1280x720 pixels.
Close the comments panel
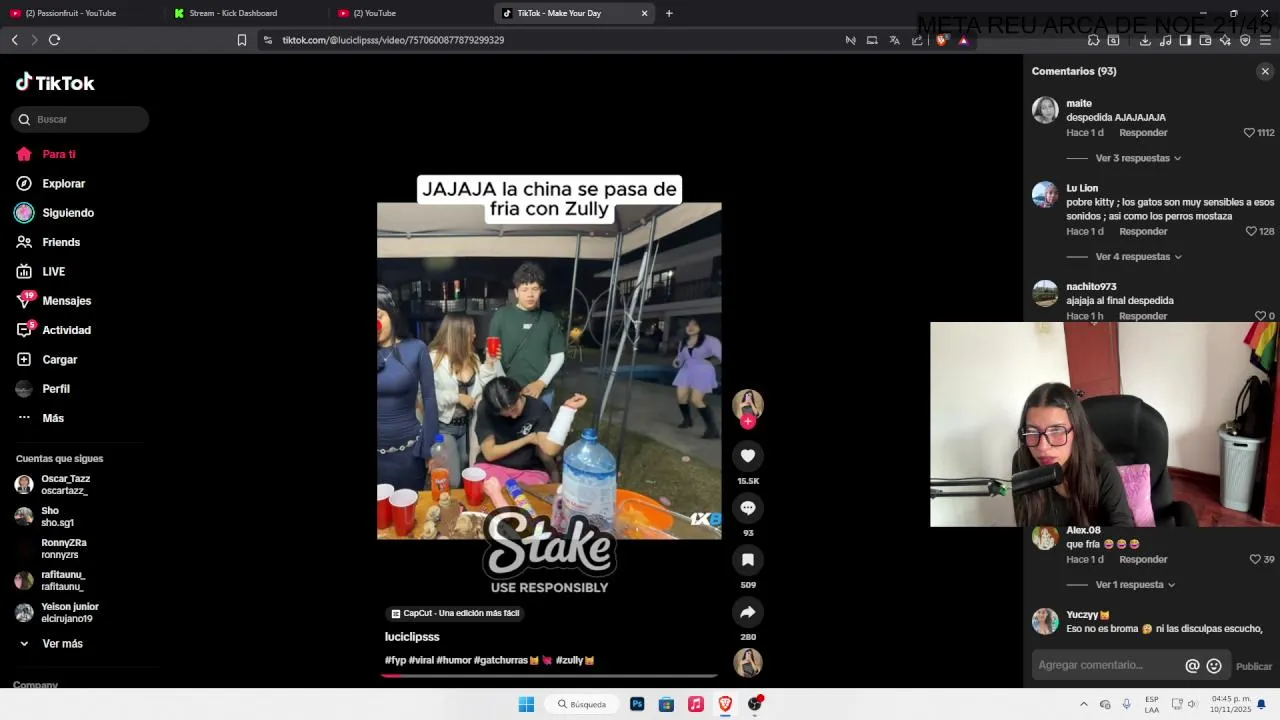click(1265, 71)
